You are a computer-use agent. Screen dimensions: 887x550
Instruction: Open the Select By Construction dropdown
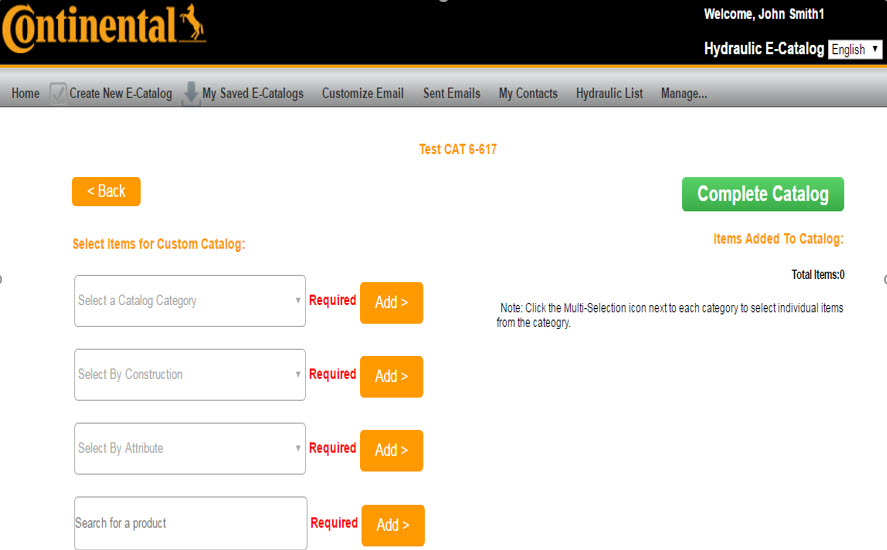click(x=190, y=375)
